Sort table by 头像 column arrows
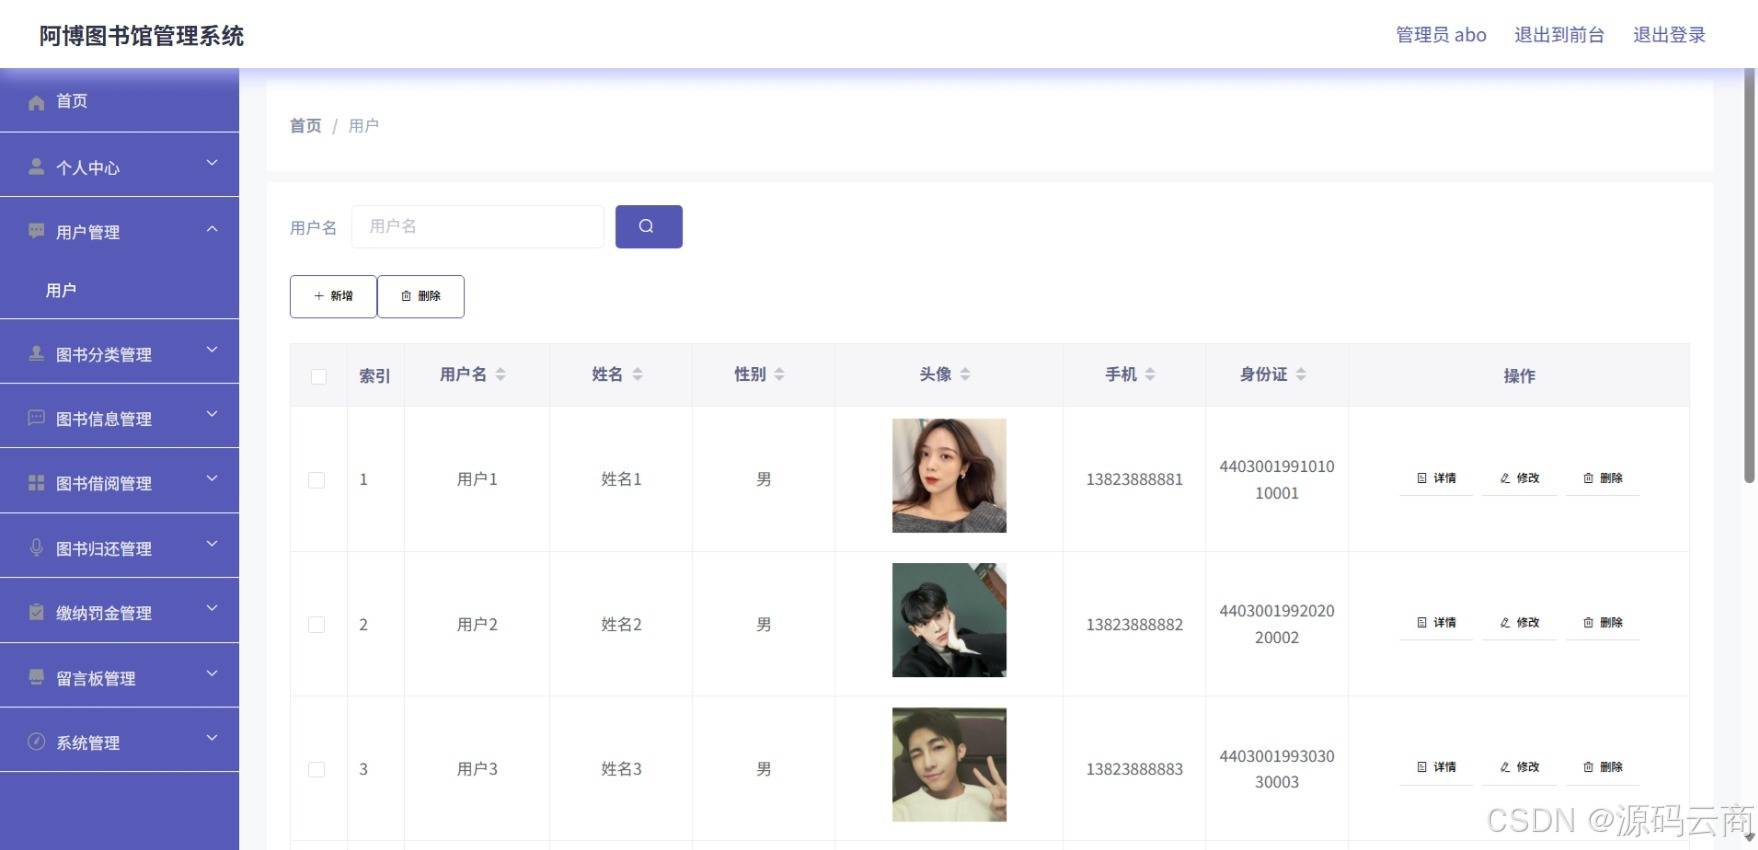The width and height of the screenshot is (1758, 850). 965,374
